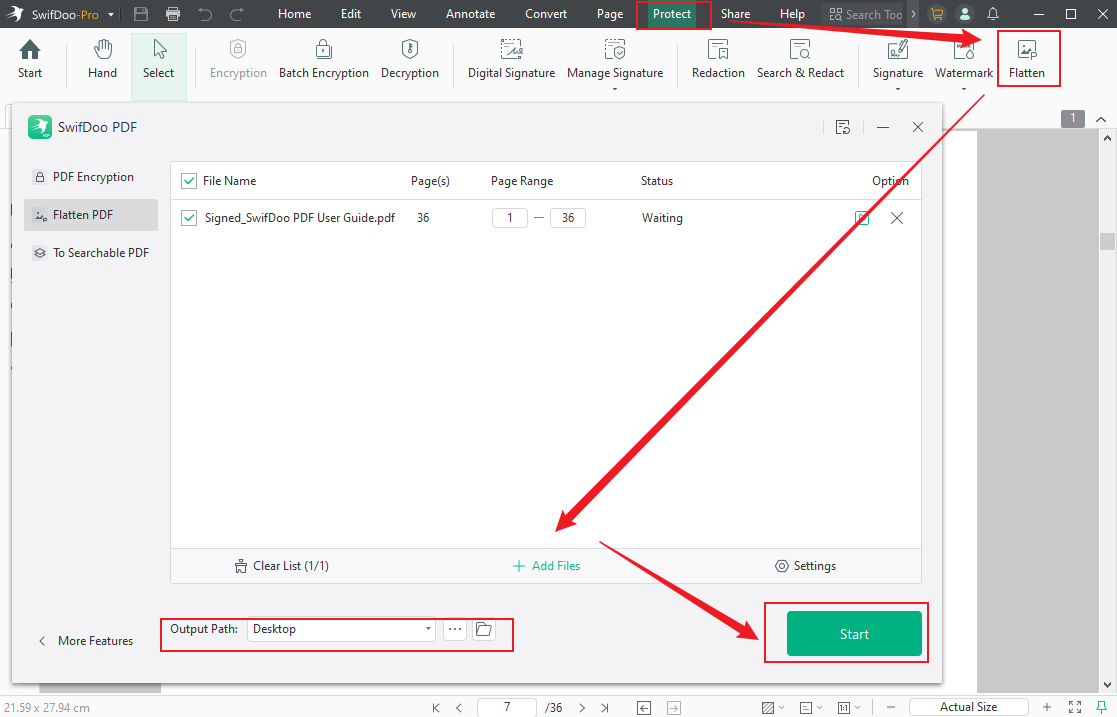This screenshot has width=1117, height=717.
Task: Open the Output Path dropdown
Action: [x=428, y=629]
